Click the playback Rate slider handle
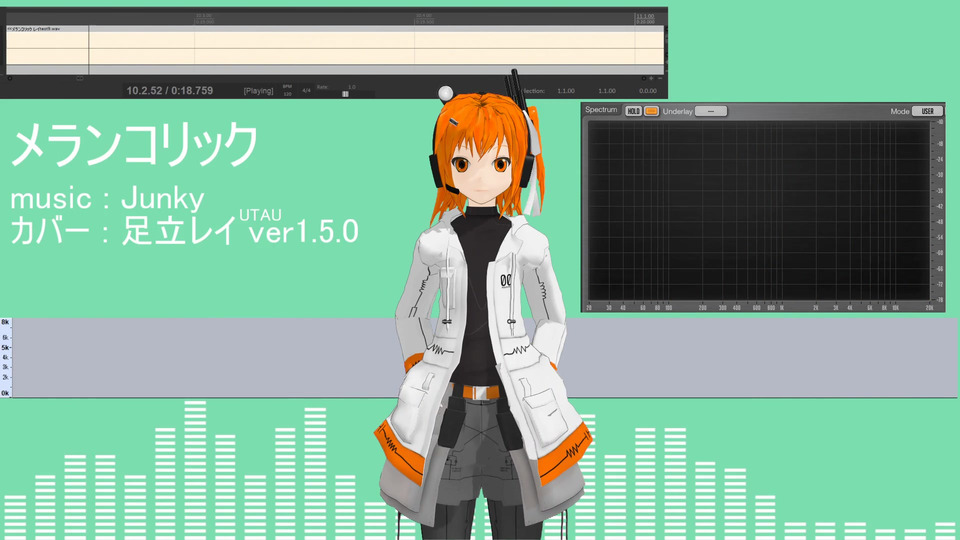 (x=345, y=94)
